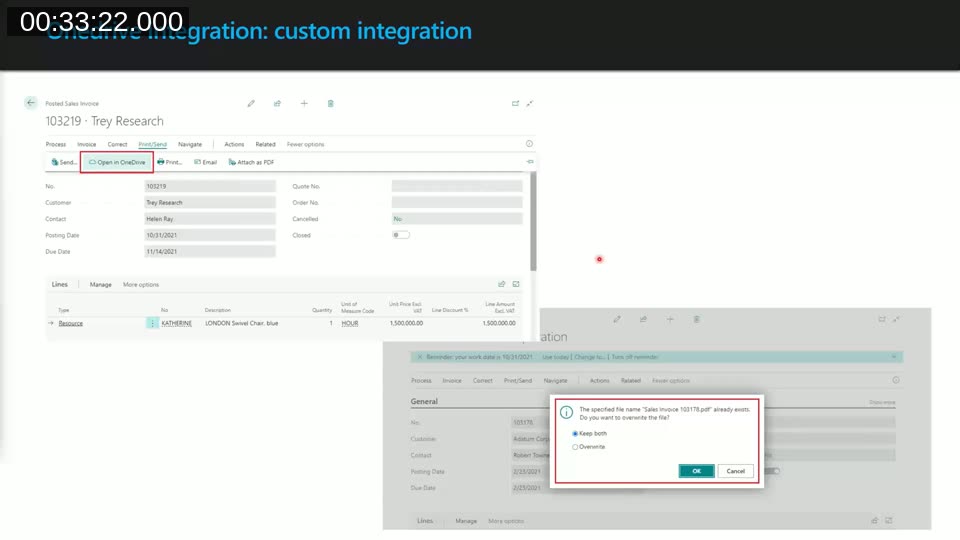Click the No. field showing 103219
Viewport: 960px width, 540px height.
tap(210, 186)
